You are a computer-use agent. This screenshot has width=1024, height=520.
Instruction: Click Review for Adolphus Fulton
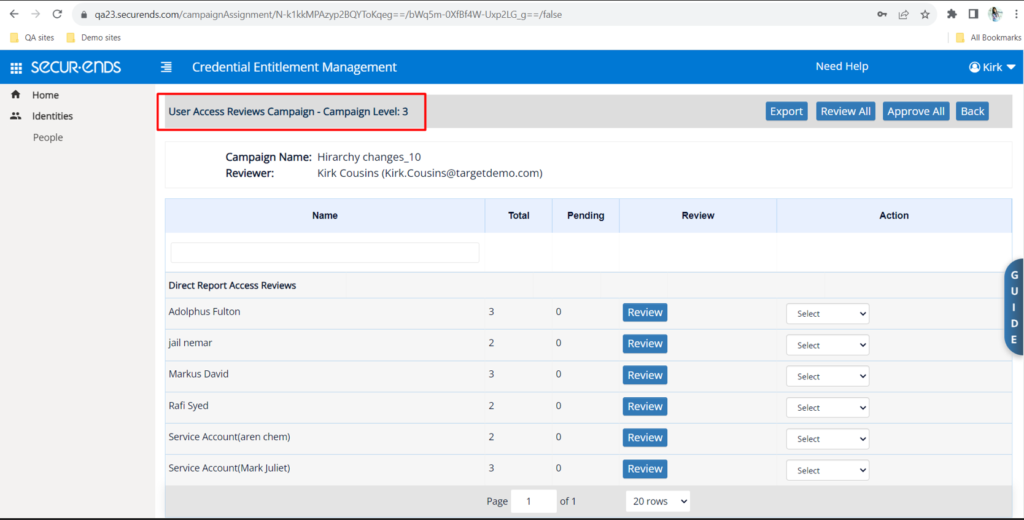click(x=645, y=312)
